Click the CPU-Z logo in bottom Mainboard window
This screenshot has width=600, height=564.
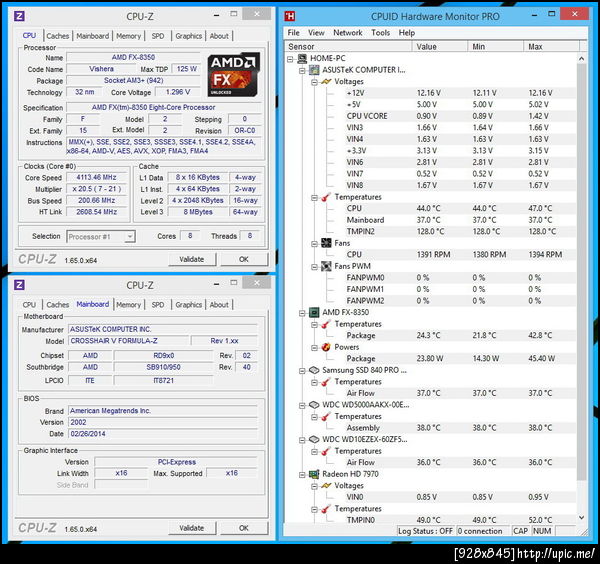(19, 285)
